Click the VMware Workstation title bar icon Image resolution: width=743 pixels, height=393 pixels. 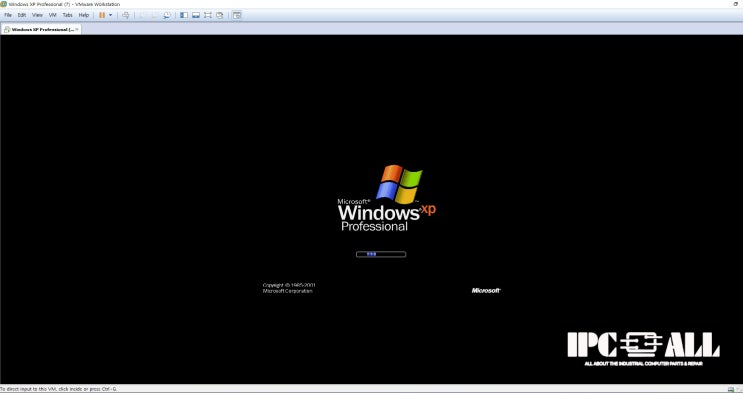[4, 4]
